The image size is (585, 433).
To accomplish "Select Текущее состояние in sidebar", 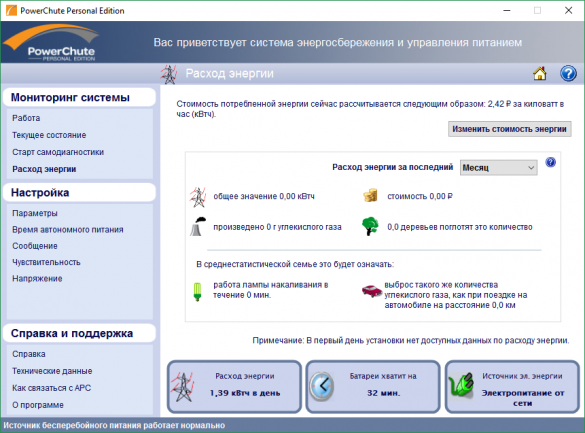I will [49, 135].
